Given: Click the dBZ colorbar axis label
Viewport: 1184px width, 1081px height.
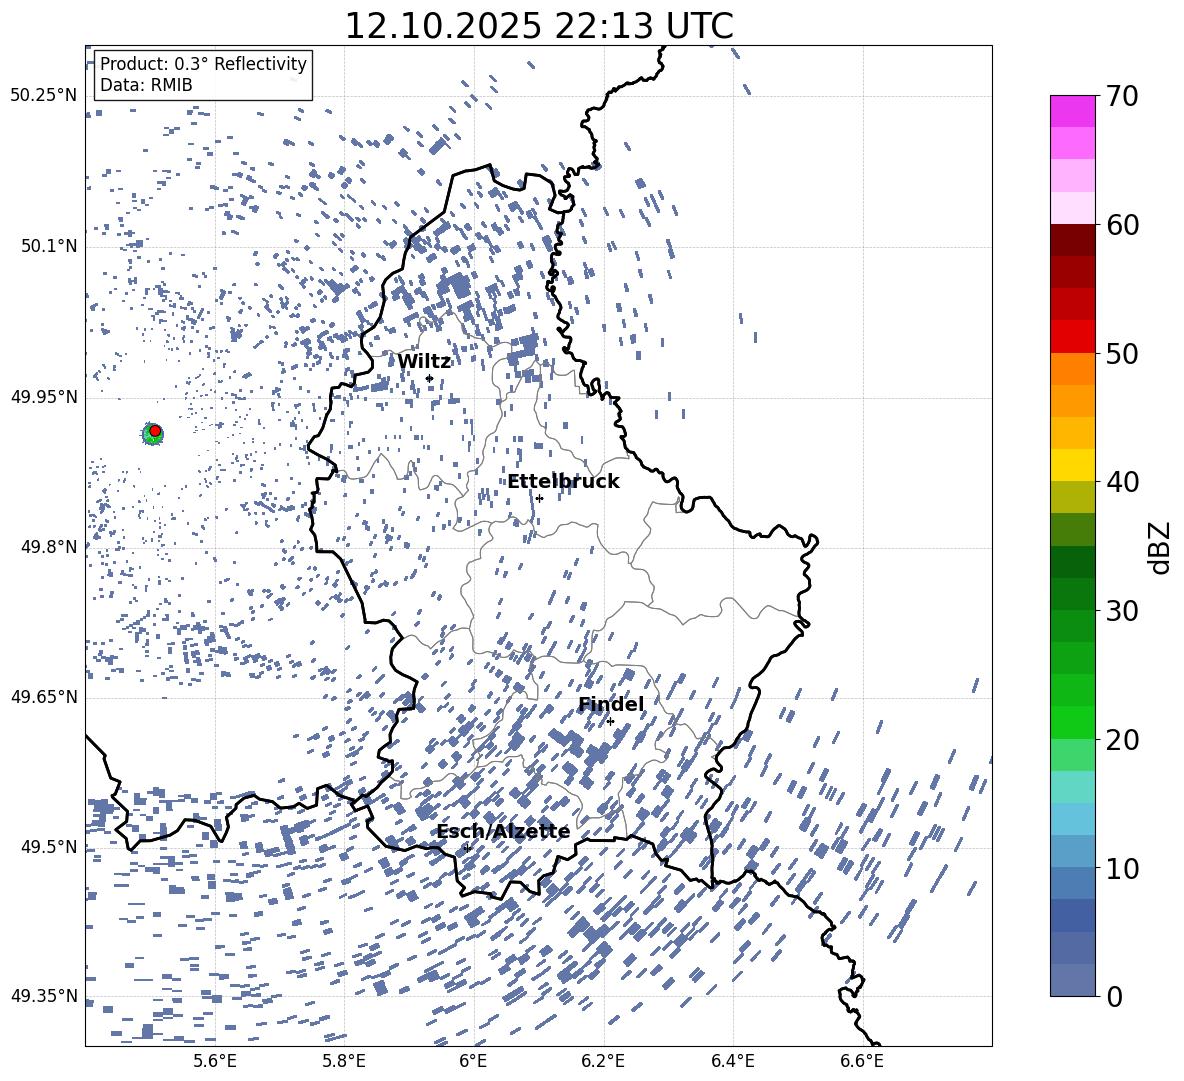Looking at the screenshot, I should [1160, 548].
